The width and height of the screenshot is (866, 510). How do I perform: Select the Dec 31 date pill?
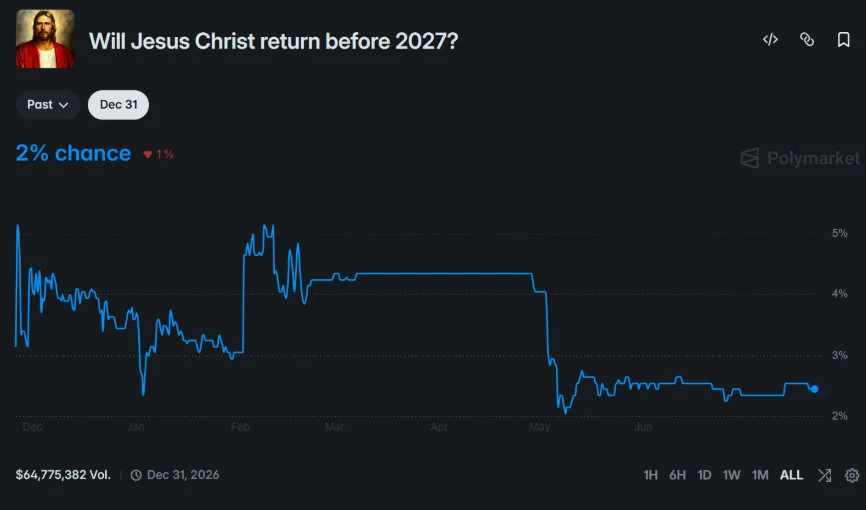118,104
